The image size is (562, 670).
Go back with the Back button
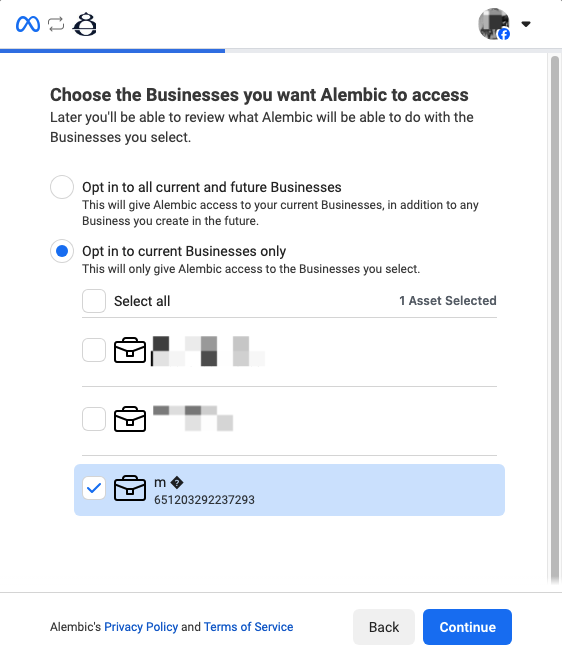[x=384, y=627]
